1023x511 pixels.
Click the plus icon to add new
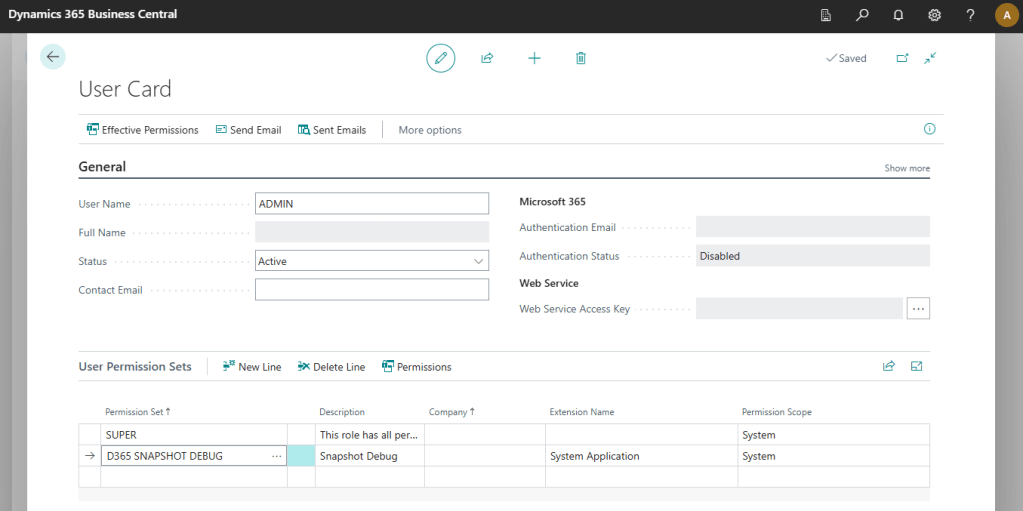(534, 58)
